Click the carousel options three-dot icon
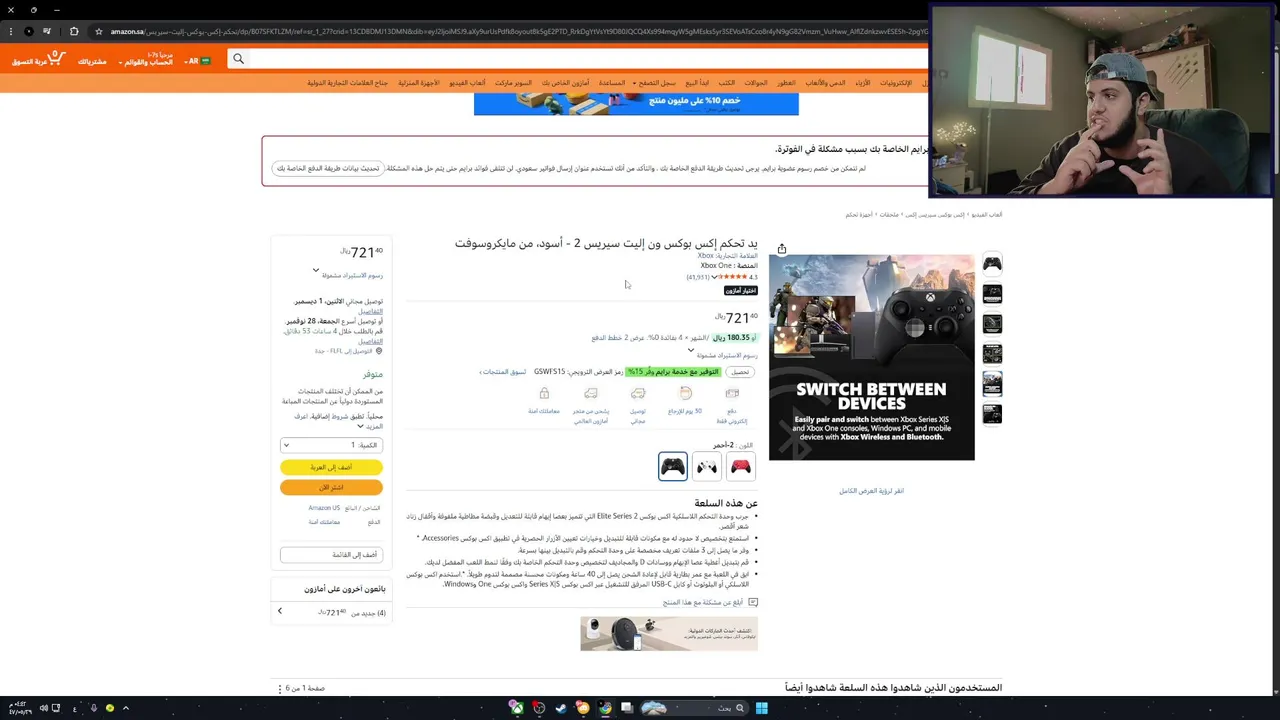This screenshot has height=720, width=1280. 279,689
